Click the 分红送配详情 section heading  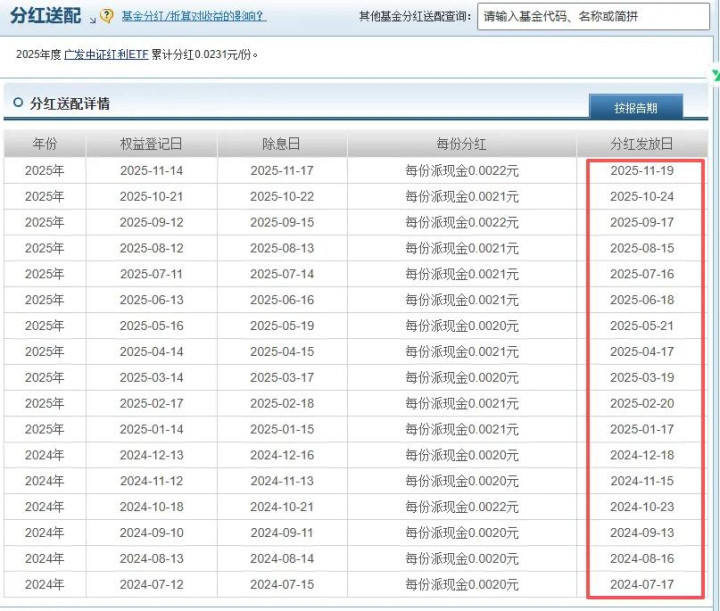(x=70, y=104)
